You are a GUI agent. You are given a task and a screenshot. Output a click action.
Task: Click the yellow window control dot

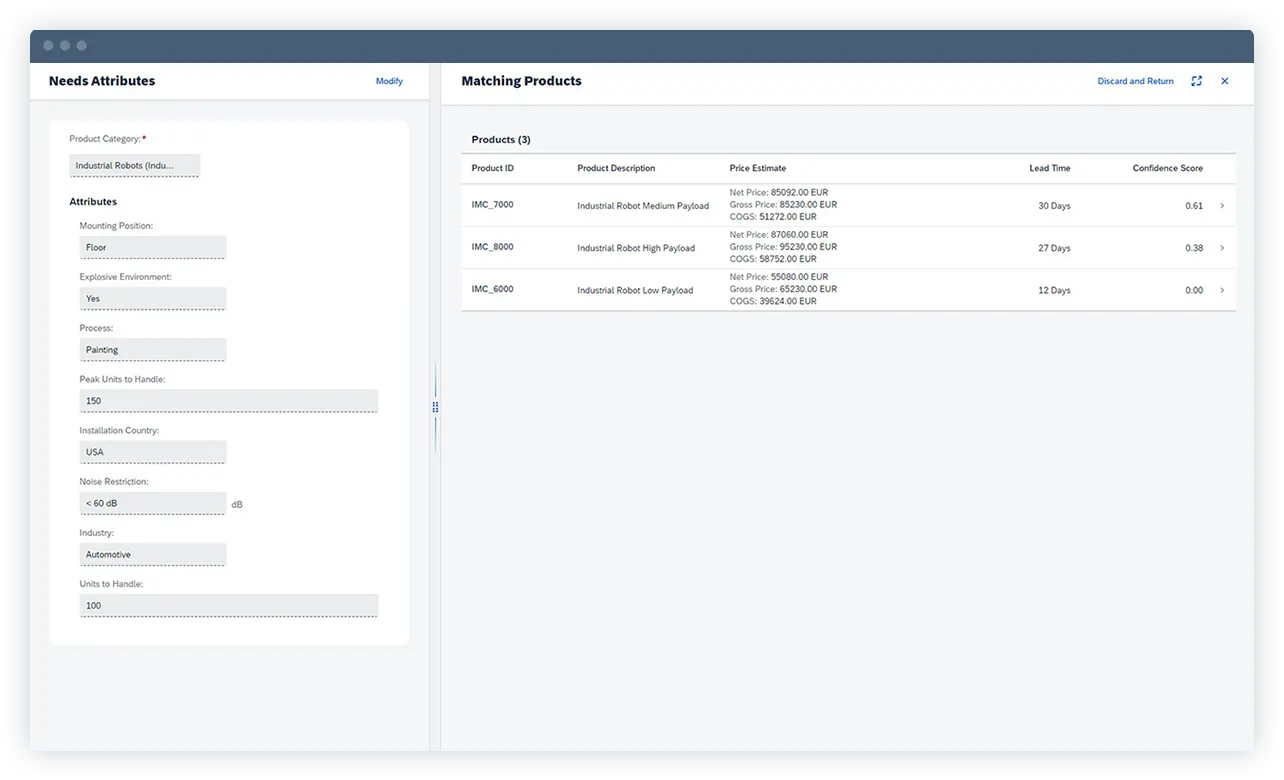pyautogui.click(x=64, y=45)
